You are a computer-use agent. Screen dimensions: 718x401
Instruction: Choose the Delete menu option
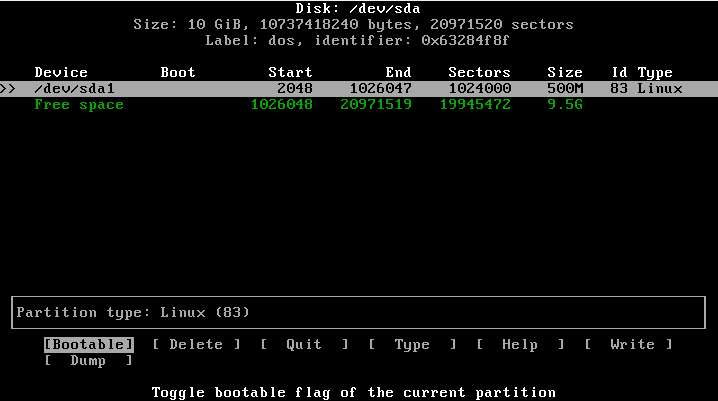pos(196,344)
